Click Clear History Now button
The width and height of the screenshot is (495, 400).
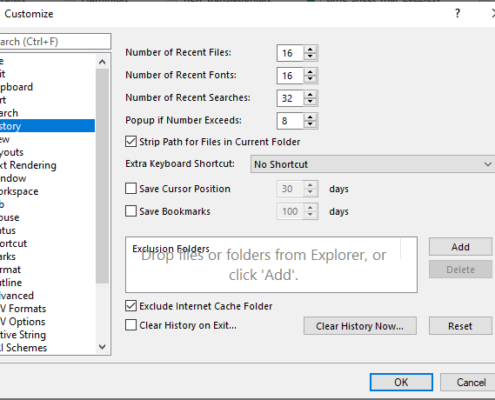point(360,326)
